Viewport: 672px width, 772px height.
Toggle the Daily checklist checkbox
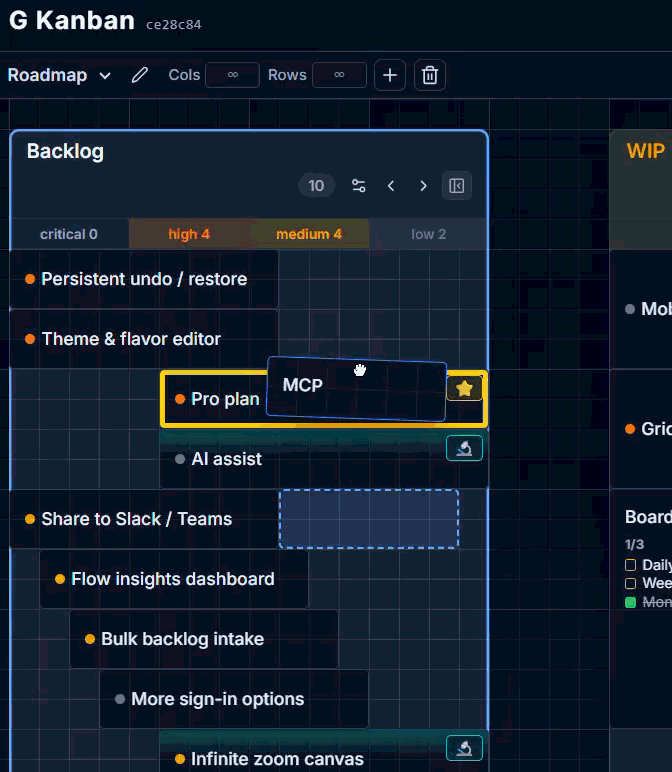630,565
